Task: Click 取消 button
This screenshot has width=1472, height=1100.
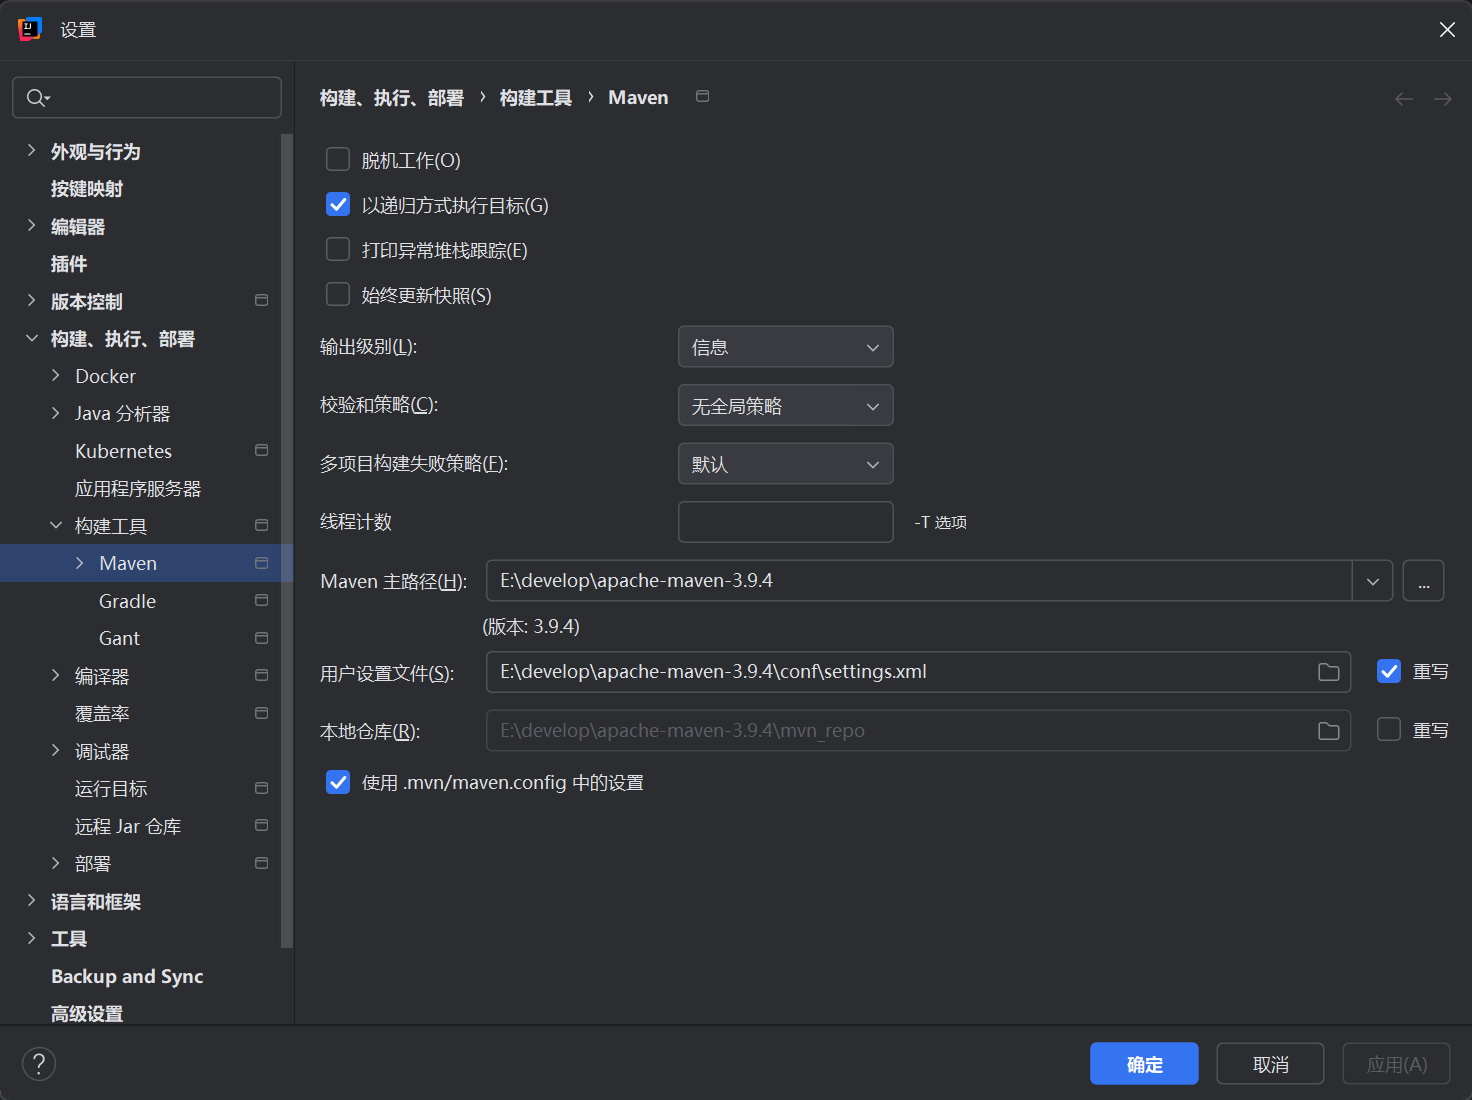Action: pyautogui.click(x=1270, y=1064)
